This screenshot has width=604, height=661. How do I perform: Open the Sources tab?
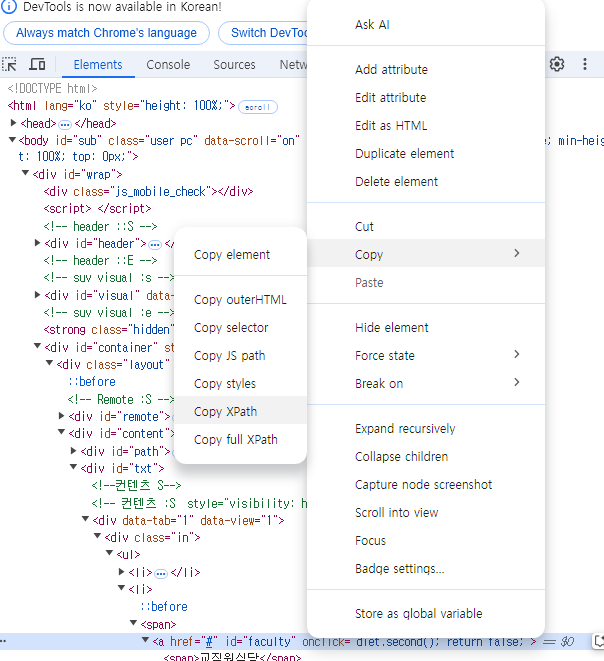pyautogui.click(x=234, y=64)
